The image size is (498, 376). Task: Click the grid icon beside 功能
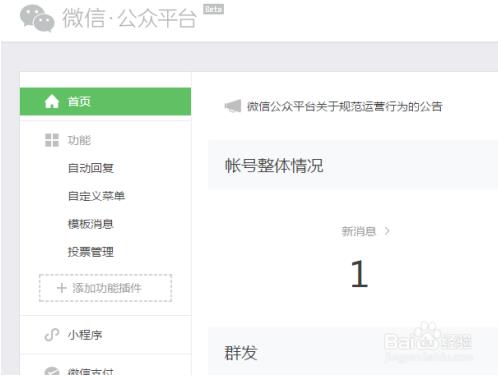coord(52,140)
